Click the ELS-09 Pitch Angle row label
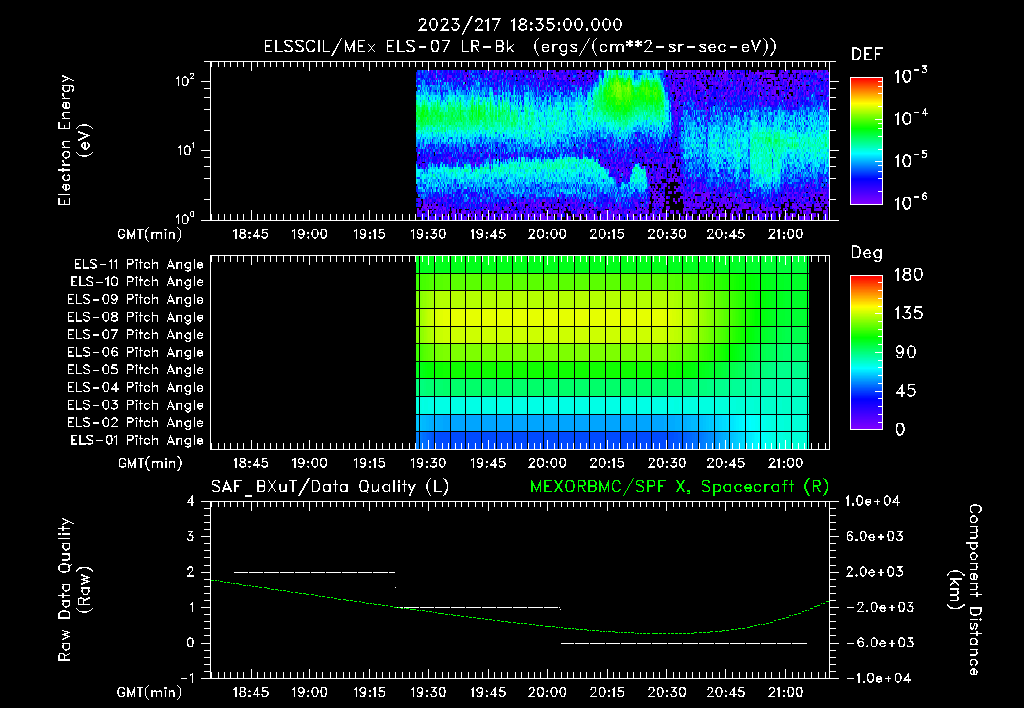The height and width of the screenshot is (708, 1024). 135,300
